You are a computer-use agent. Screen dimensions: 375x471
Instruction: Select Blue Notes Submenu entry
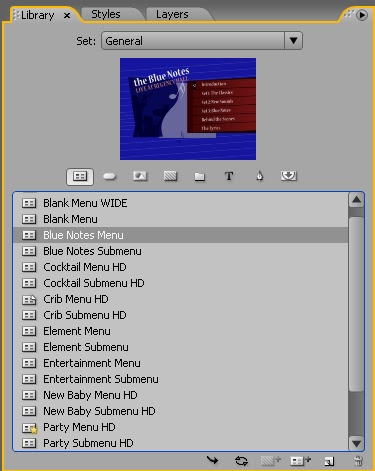(181, 251)
